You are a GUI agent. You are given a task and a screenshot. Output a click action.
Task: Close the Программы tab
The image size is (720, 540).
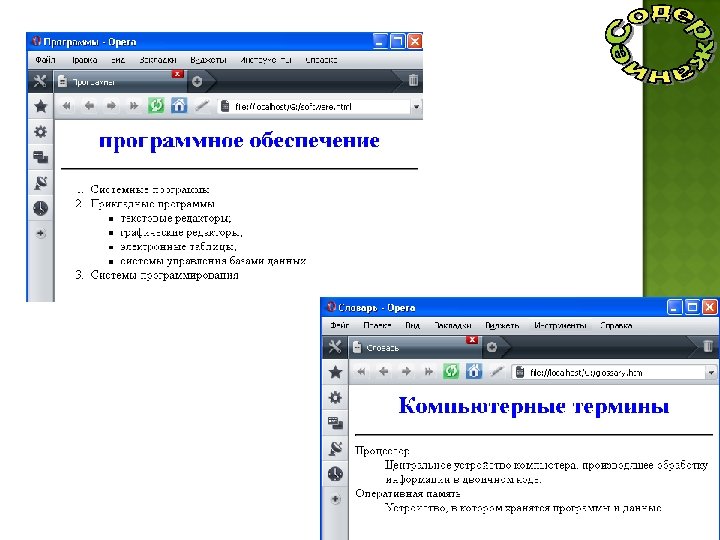click(178, 73)
